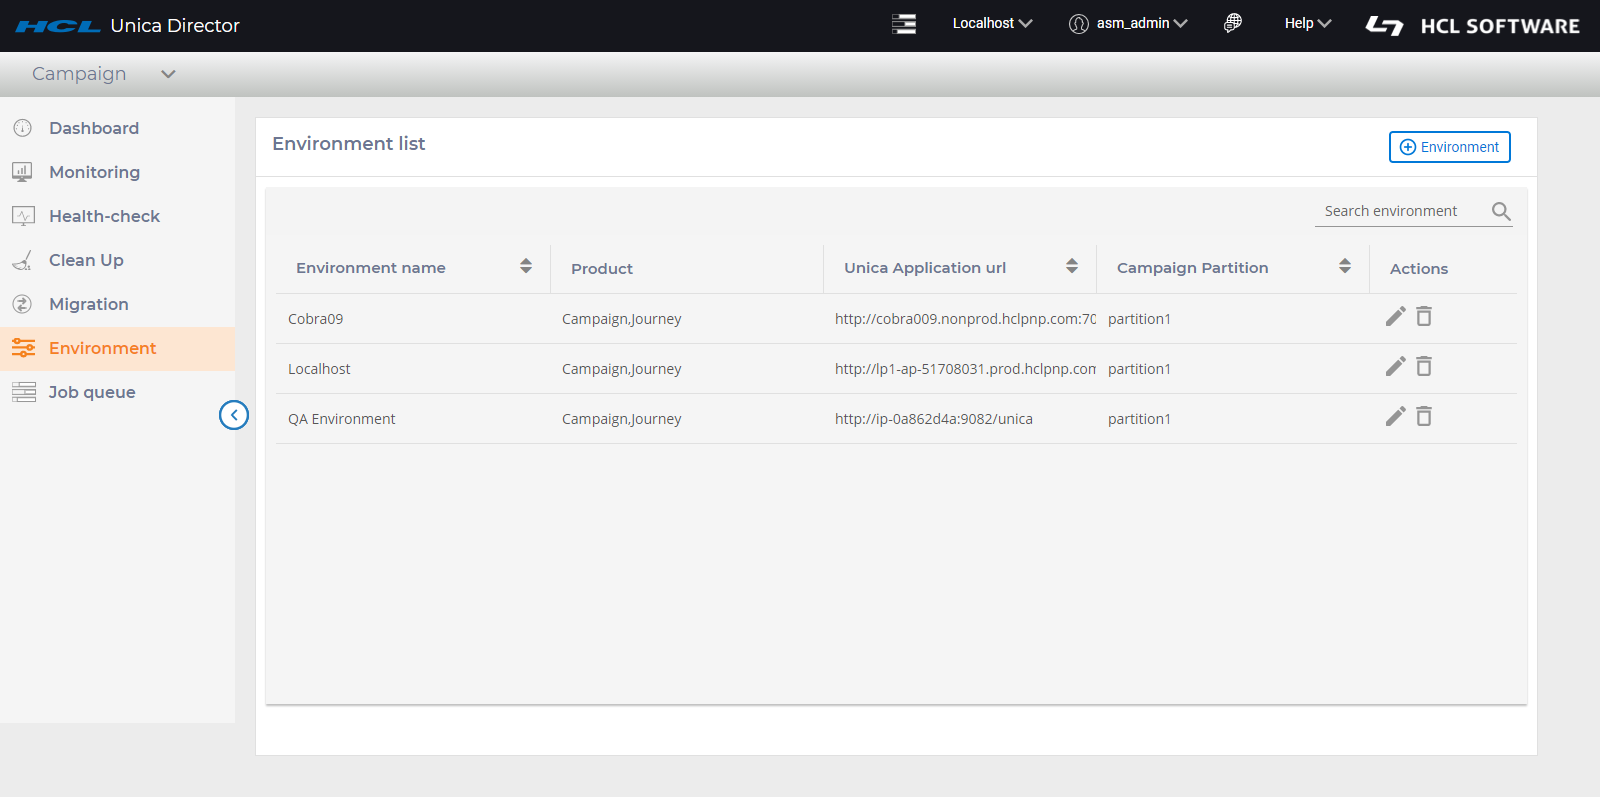Image resolution: width=1600 pixels, height=797 pixels.
Task: Click the trash icon for Cobra09 row
Action: pos(1424,317)
